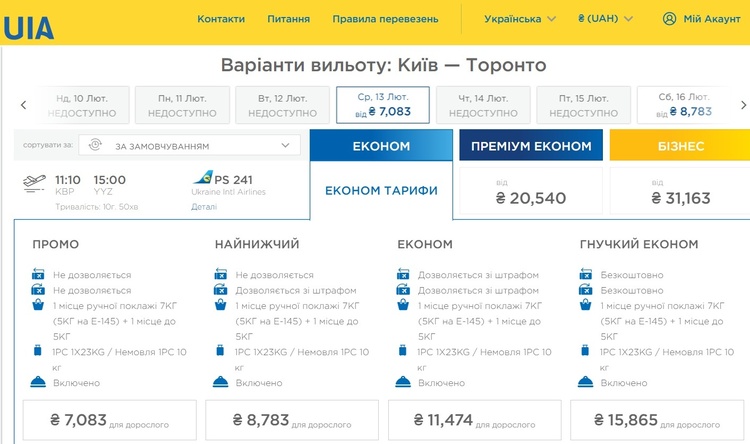750x444 pixels.
Task: Select business price 31,163
Action: click(x=680, y=191)
